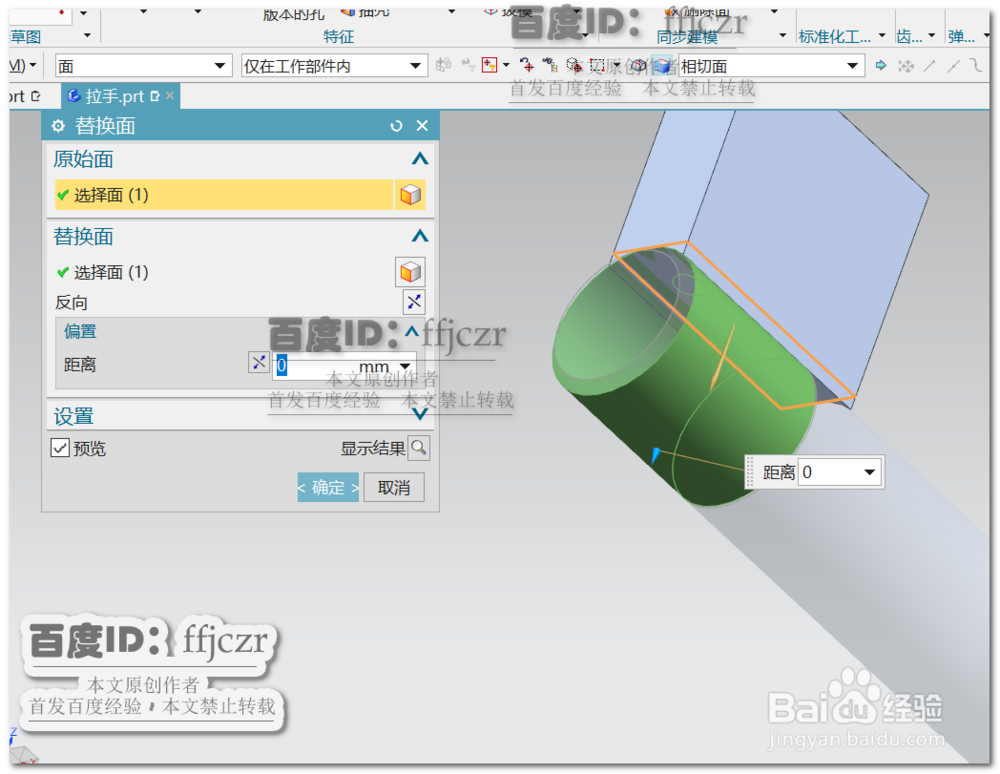This screenshot has width=1000, height=774.
Task: Open the 相切面 face rule dropdown
Action: (x=852, y=66)
